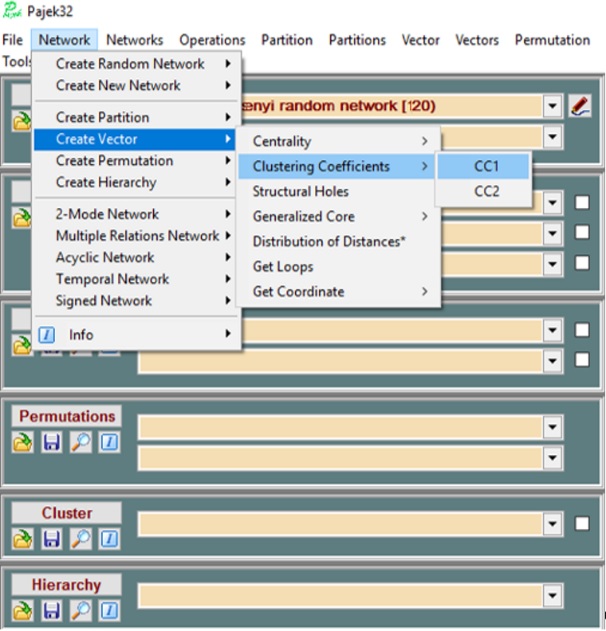
Task: Open the second Permutations dropdown arrow
Action: (x=552, y=458)
